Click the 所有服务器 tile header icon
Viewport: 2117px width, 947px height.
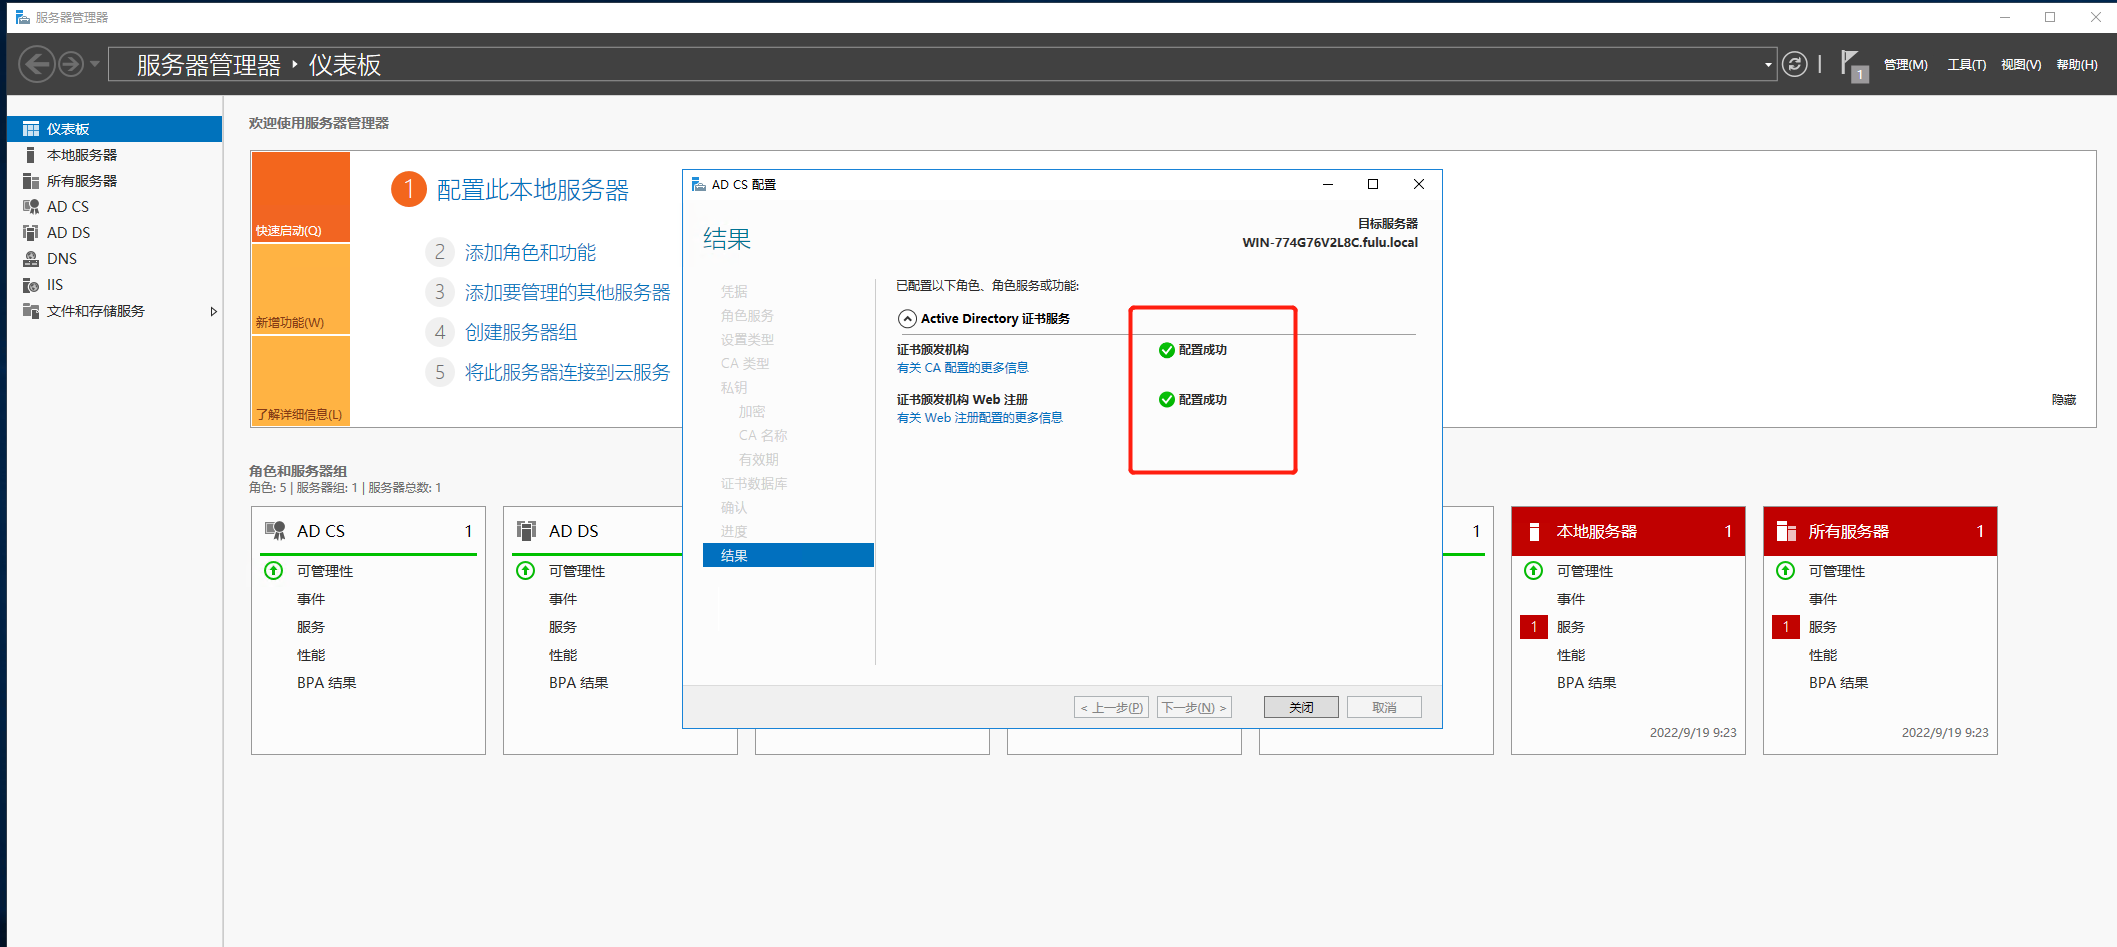tap(1786, 531)
